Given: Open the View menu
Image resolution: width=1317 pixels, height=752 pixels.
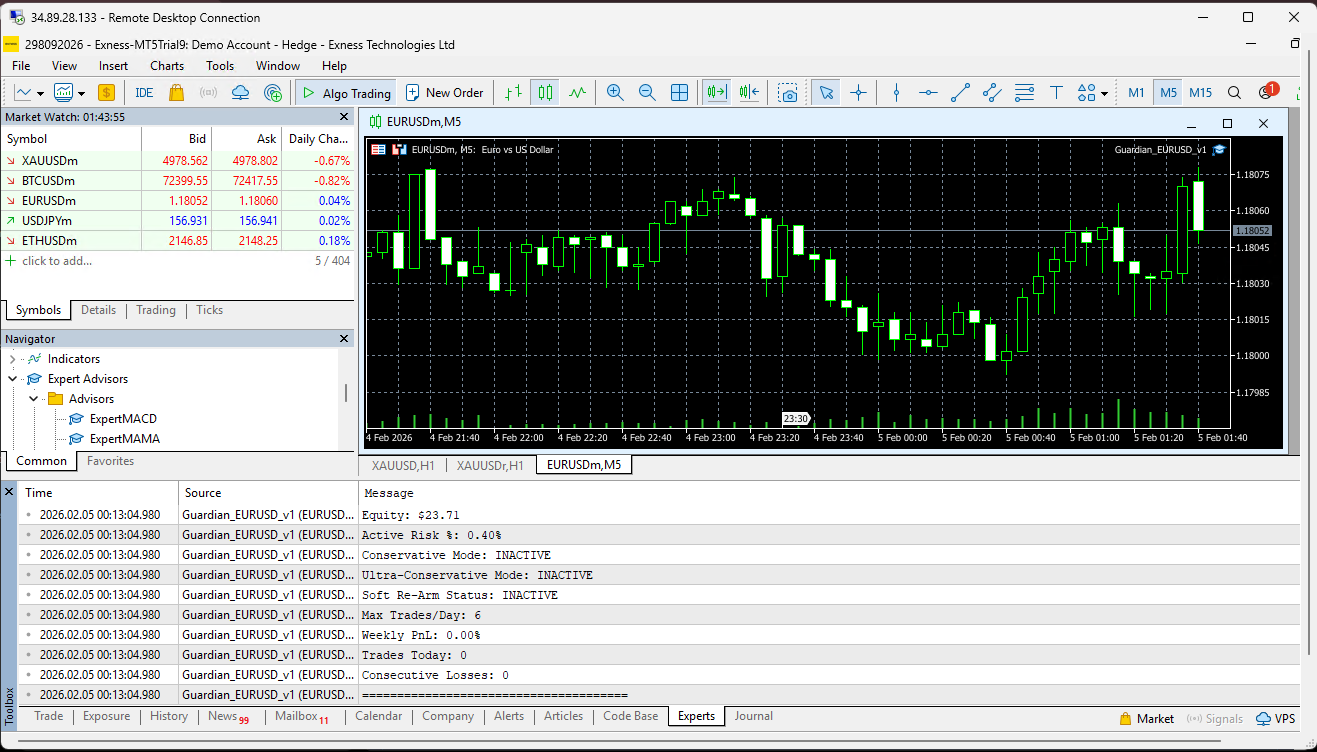Looking at the screenshot, I should [64, 66].
